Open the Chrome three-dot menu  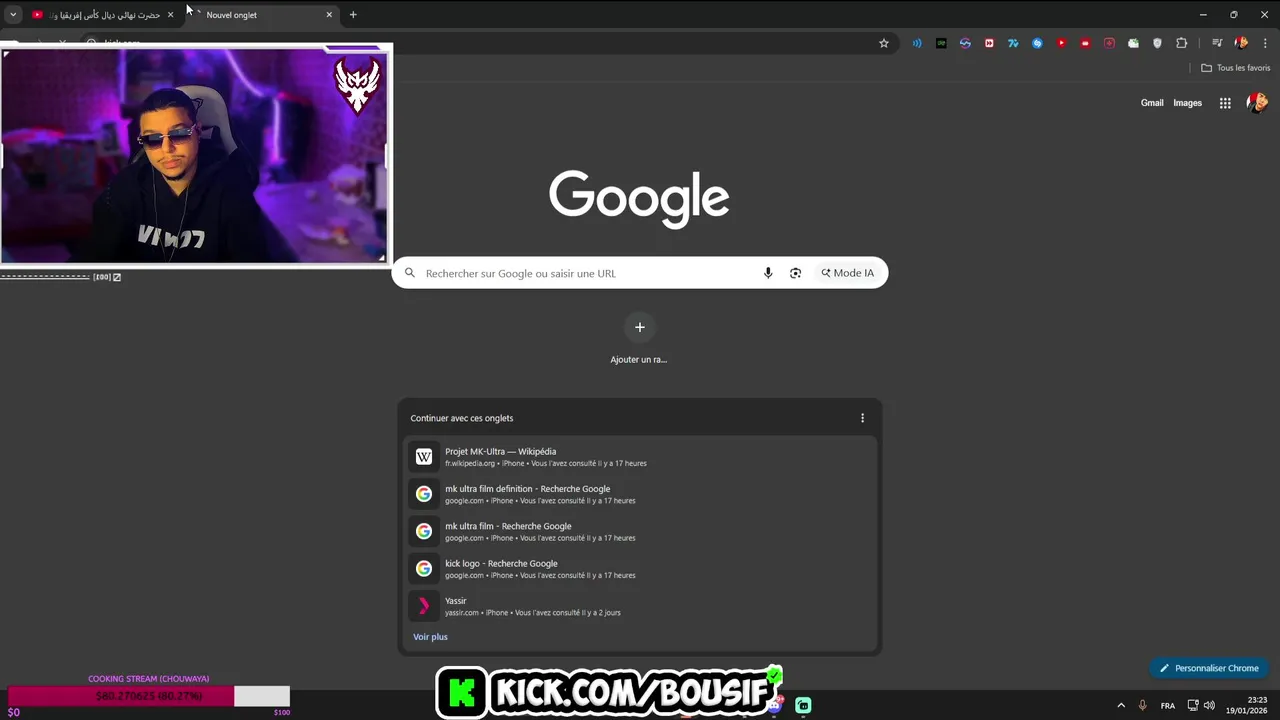point(1265,43)
